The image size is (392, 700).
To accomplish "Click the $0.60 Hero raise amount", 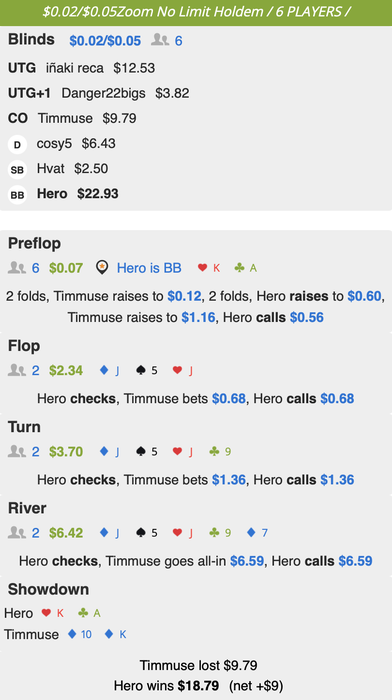I will pos(365,296).
